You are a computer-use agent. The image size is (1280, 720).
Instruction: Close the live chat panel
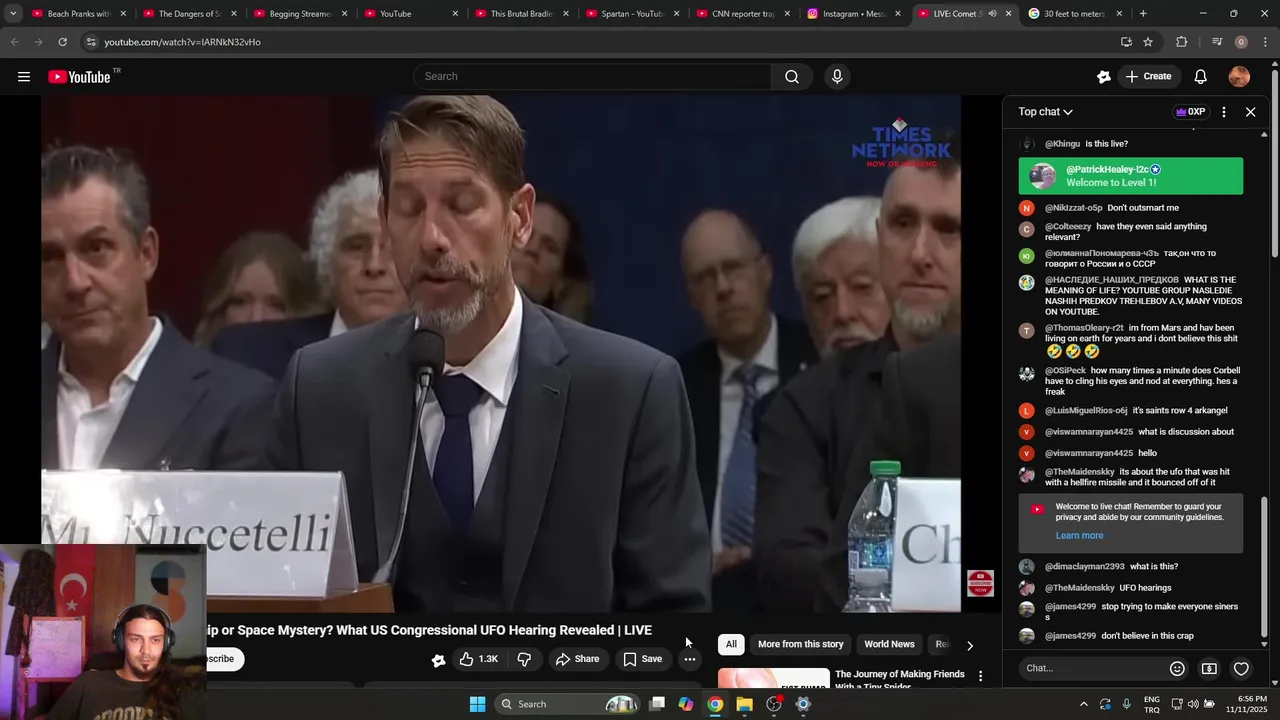(x=1250, y=112)
